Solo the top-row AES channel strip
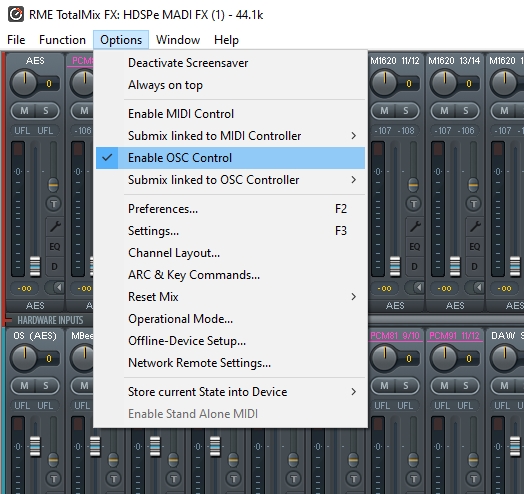The image size is (524, 494). click(x=46, y=111)
